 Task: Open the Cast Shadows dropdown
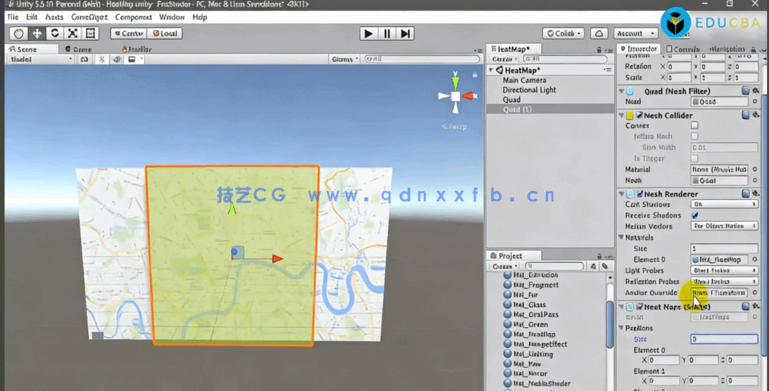[724, 204]
